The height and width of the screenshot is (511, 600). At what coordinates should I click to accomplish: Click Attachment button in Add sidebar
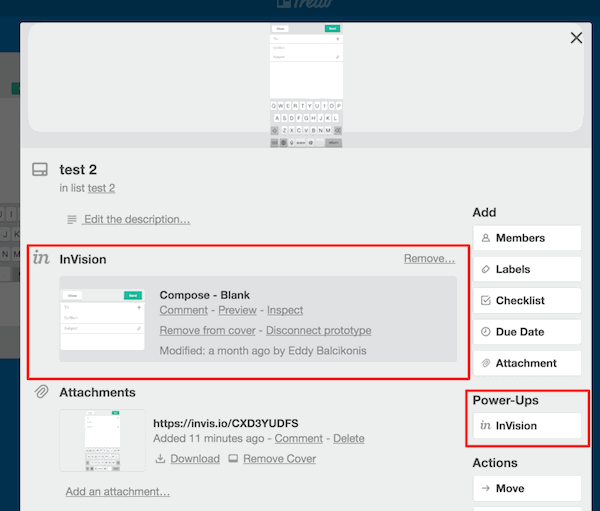click(x=527, y=363)
